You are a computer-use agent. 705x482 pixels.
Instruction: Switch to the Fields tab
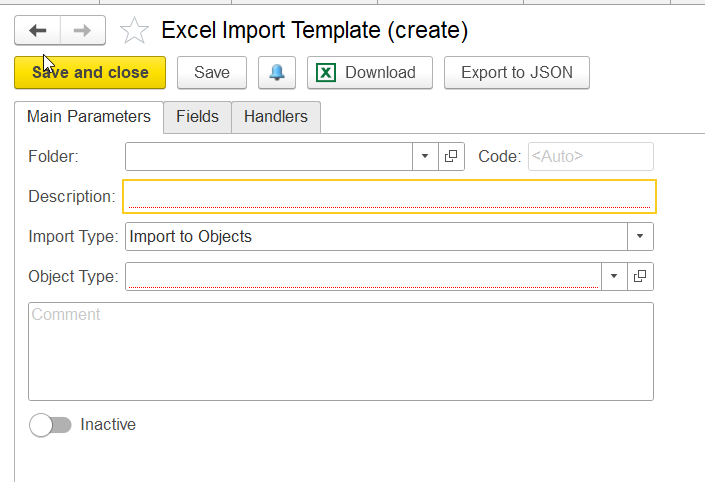coord(197,117)
